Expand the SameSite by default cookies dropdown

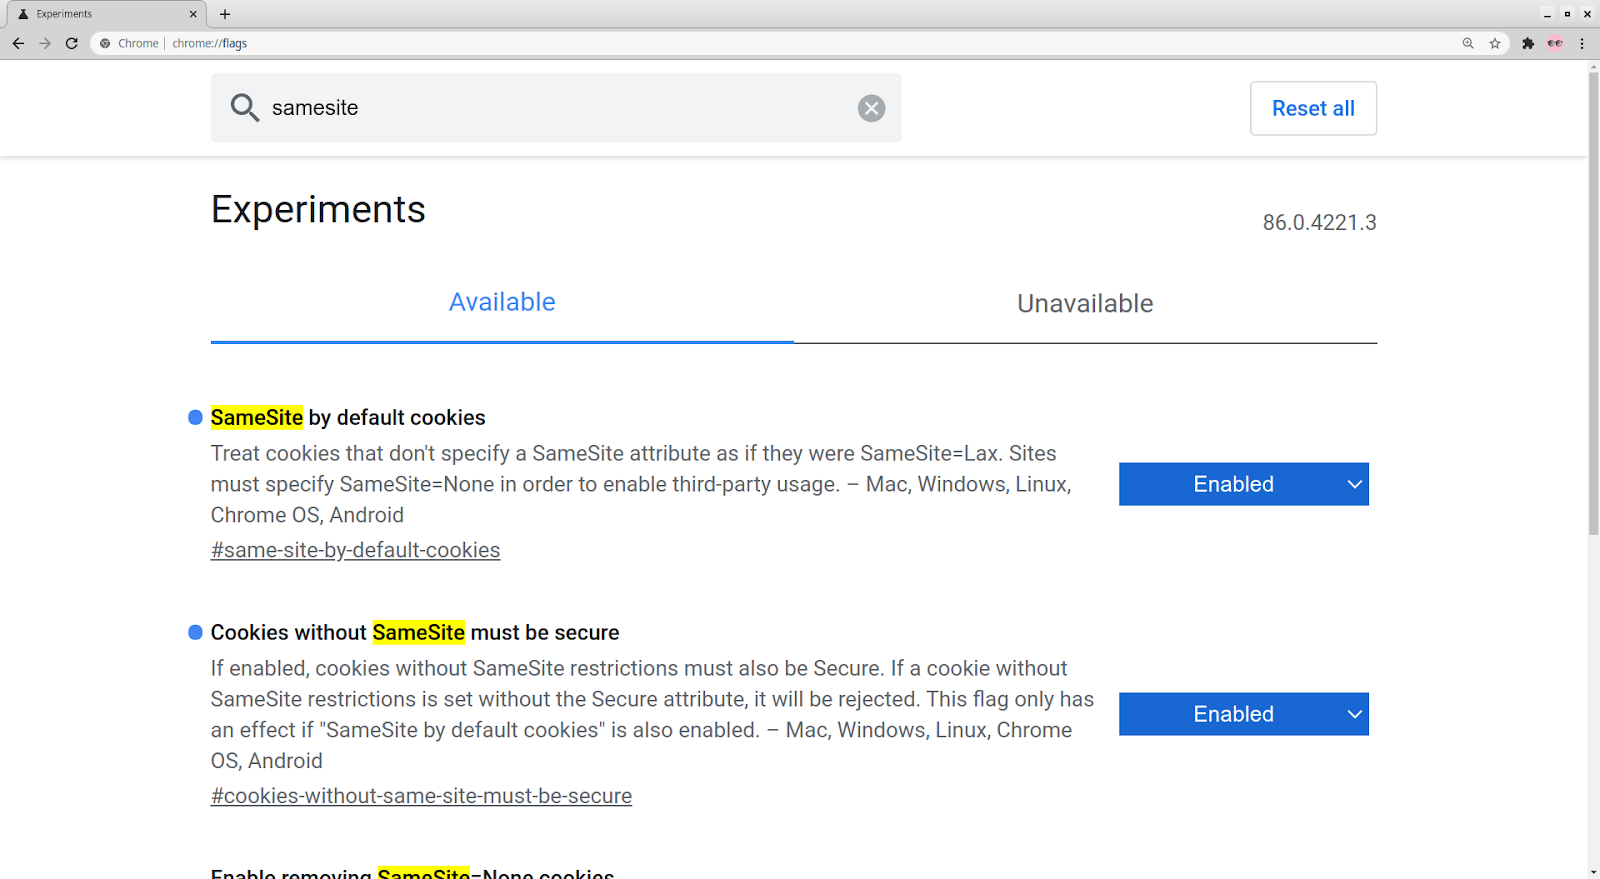coord(1243,484)
